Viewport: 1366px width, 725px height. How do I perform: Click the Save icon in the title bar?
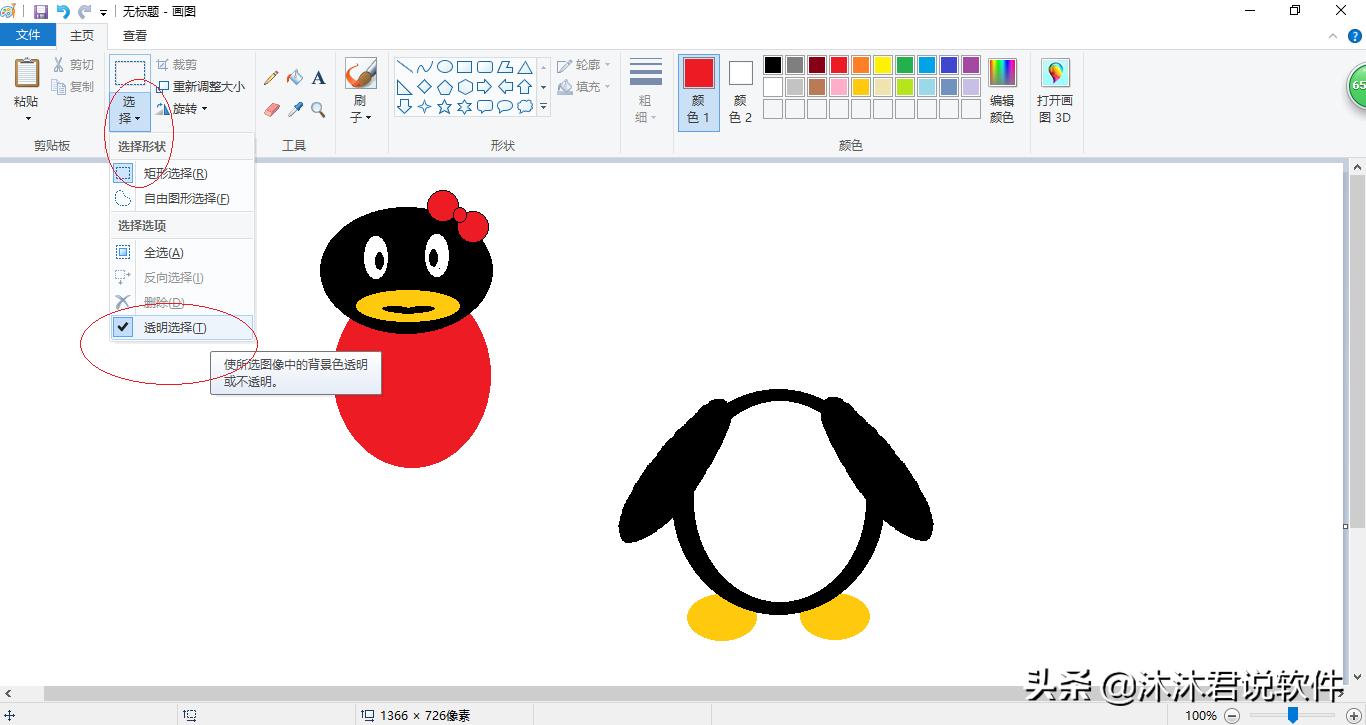point(41,11)
